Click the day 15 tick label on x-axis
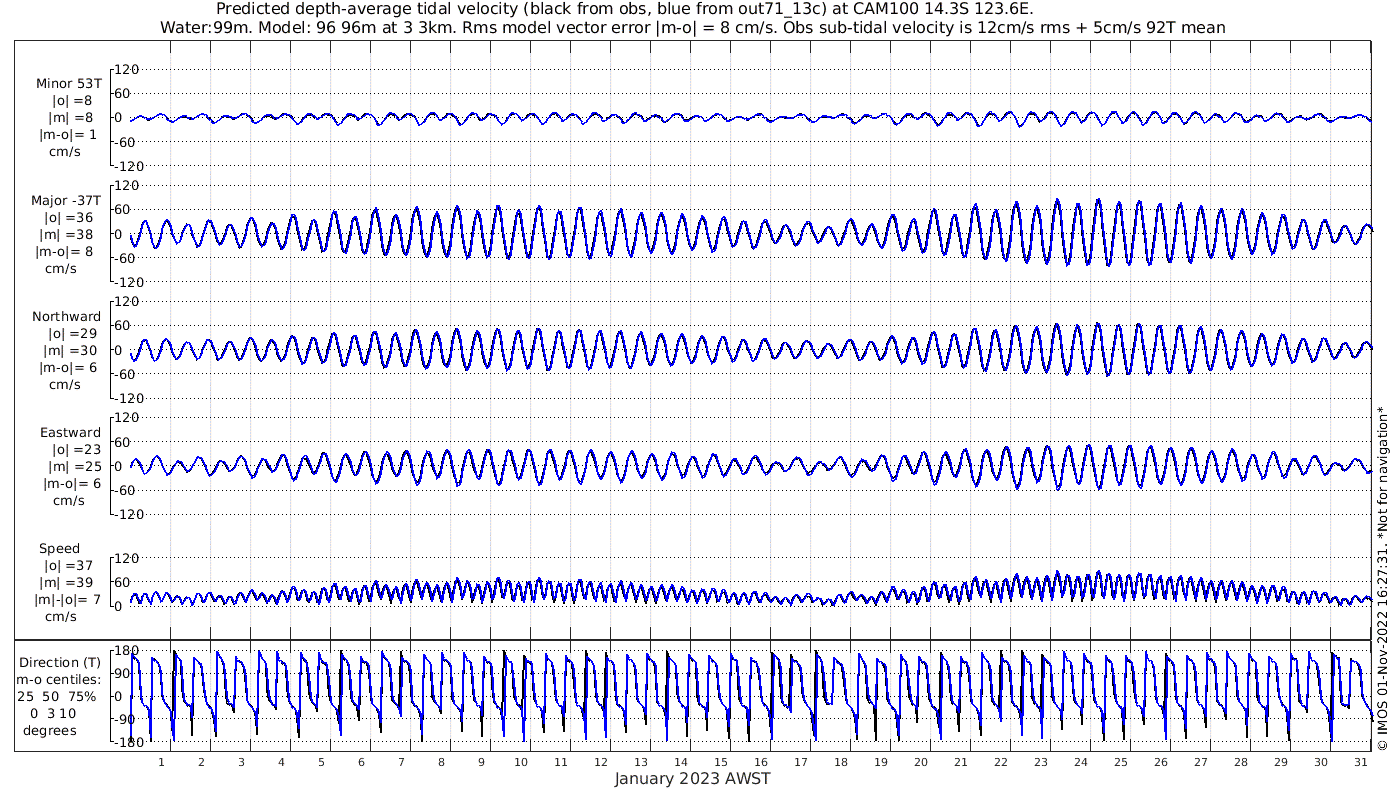This screenshot has height=800, width=1400. (x=721, y=762)
